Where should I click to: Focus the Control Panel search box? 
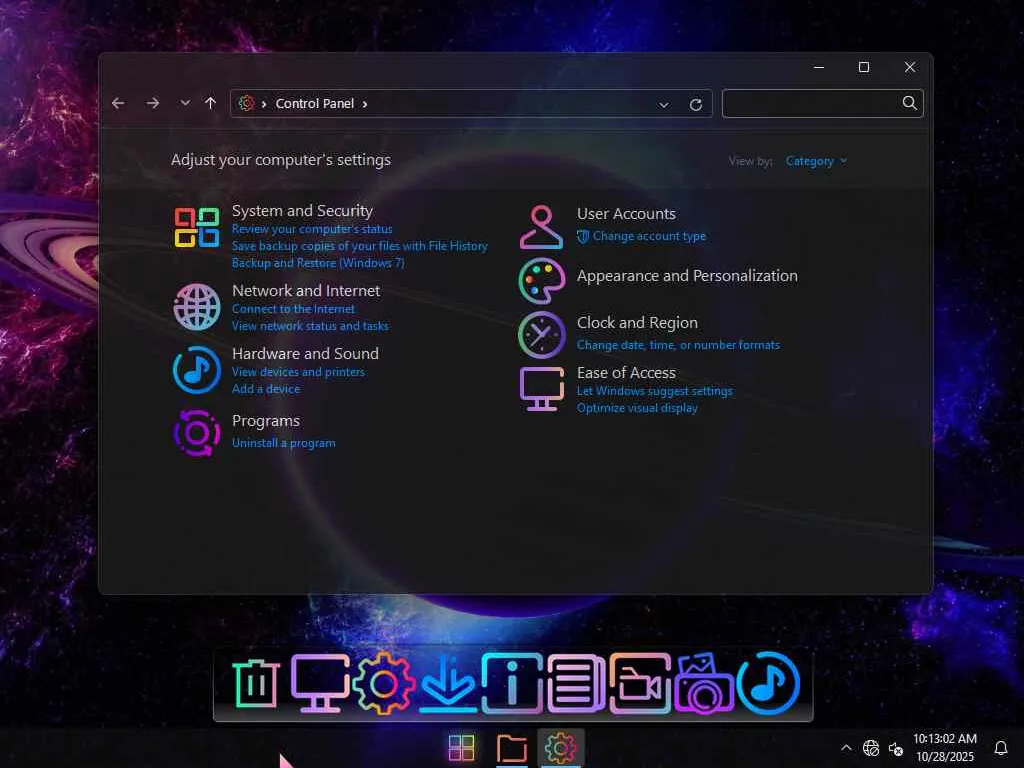[x=822, y=103]
